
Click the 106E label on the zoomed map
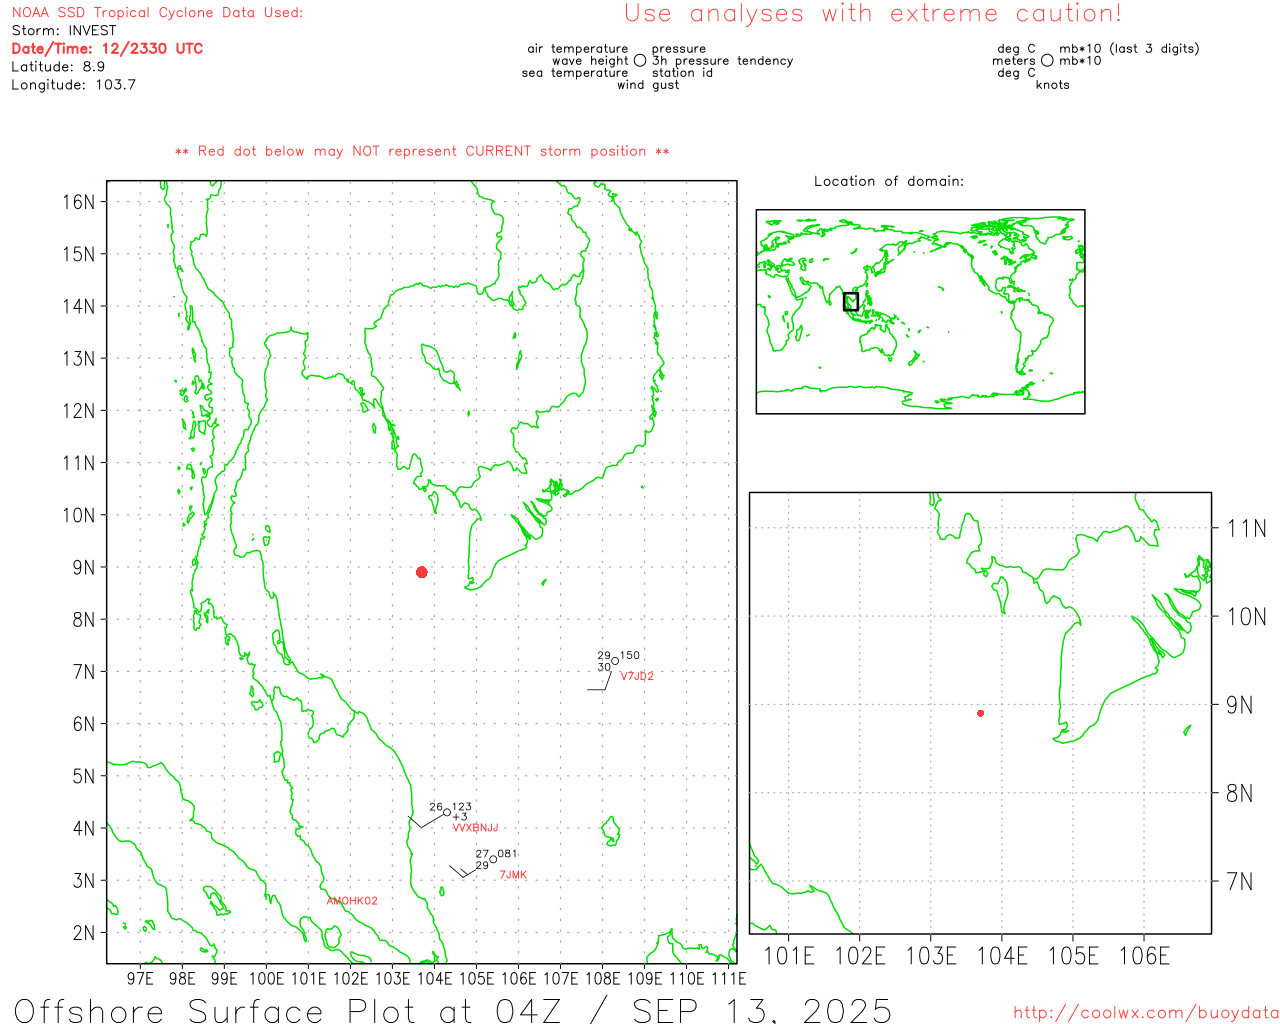point(1144,956)
